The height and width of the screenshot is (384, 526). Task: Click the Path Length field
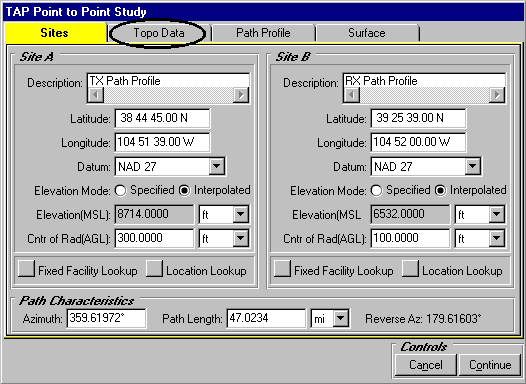pos(266,318)
